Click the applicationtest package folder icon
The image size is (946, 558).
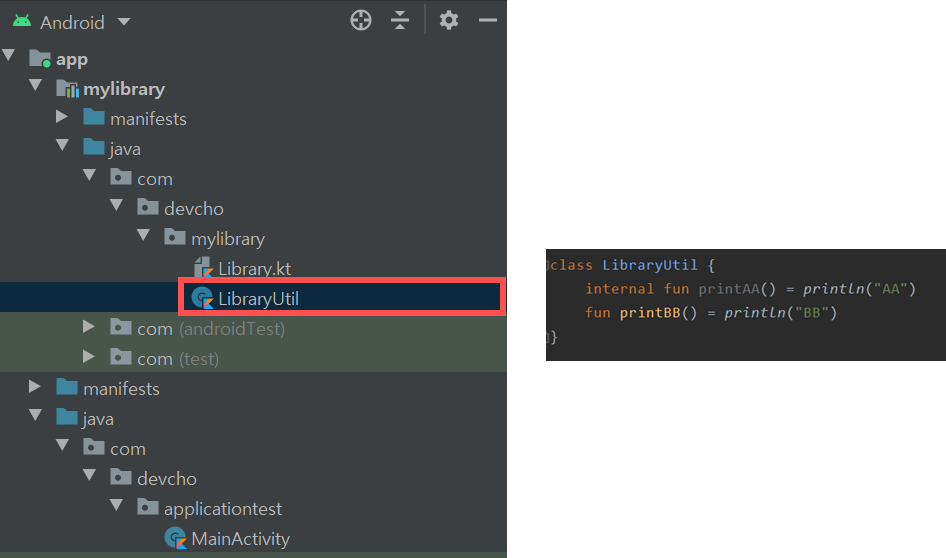(148, 507)
